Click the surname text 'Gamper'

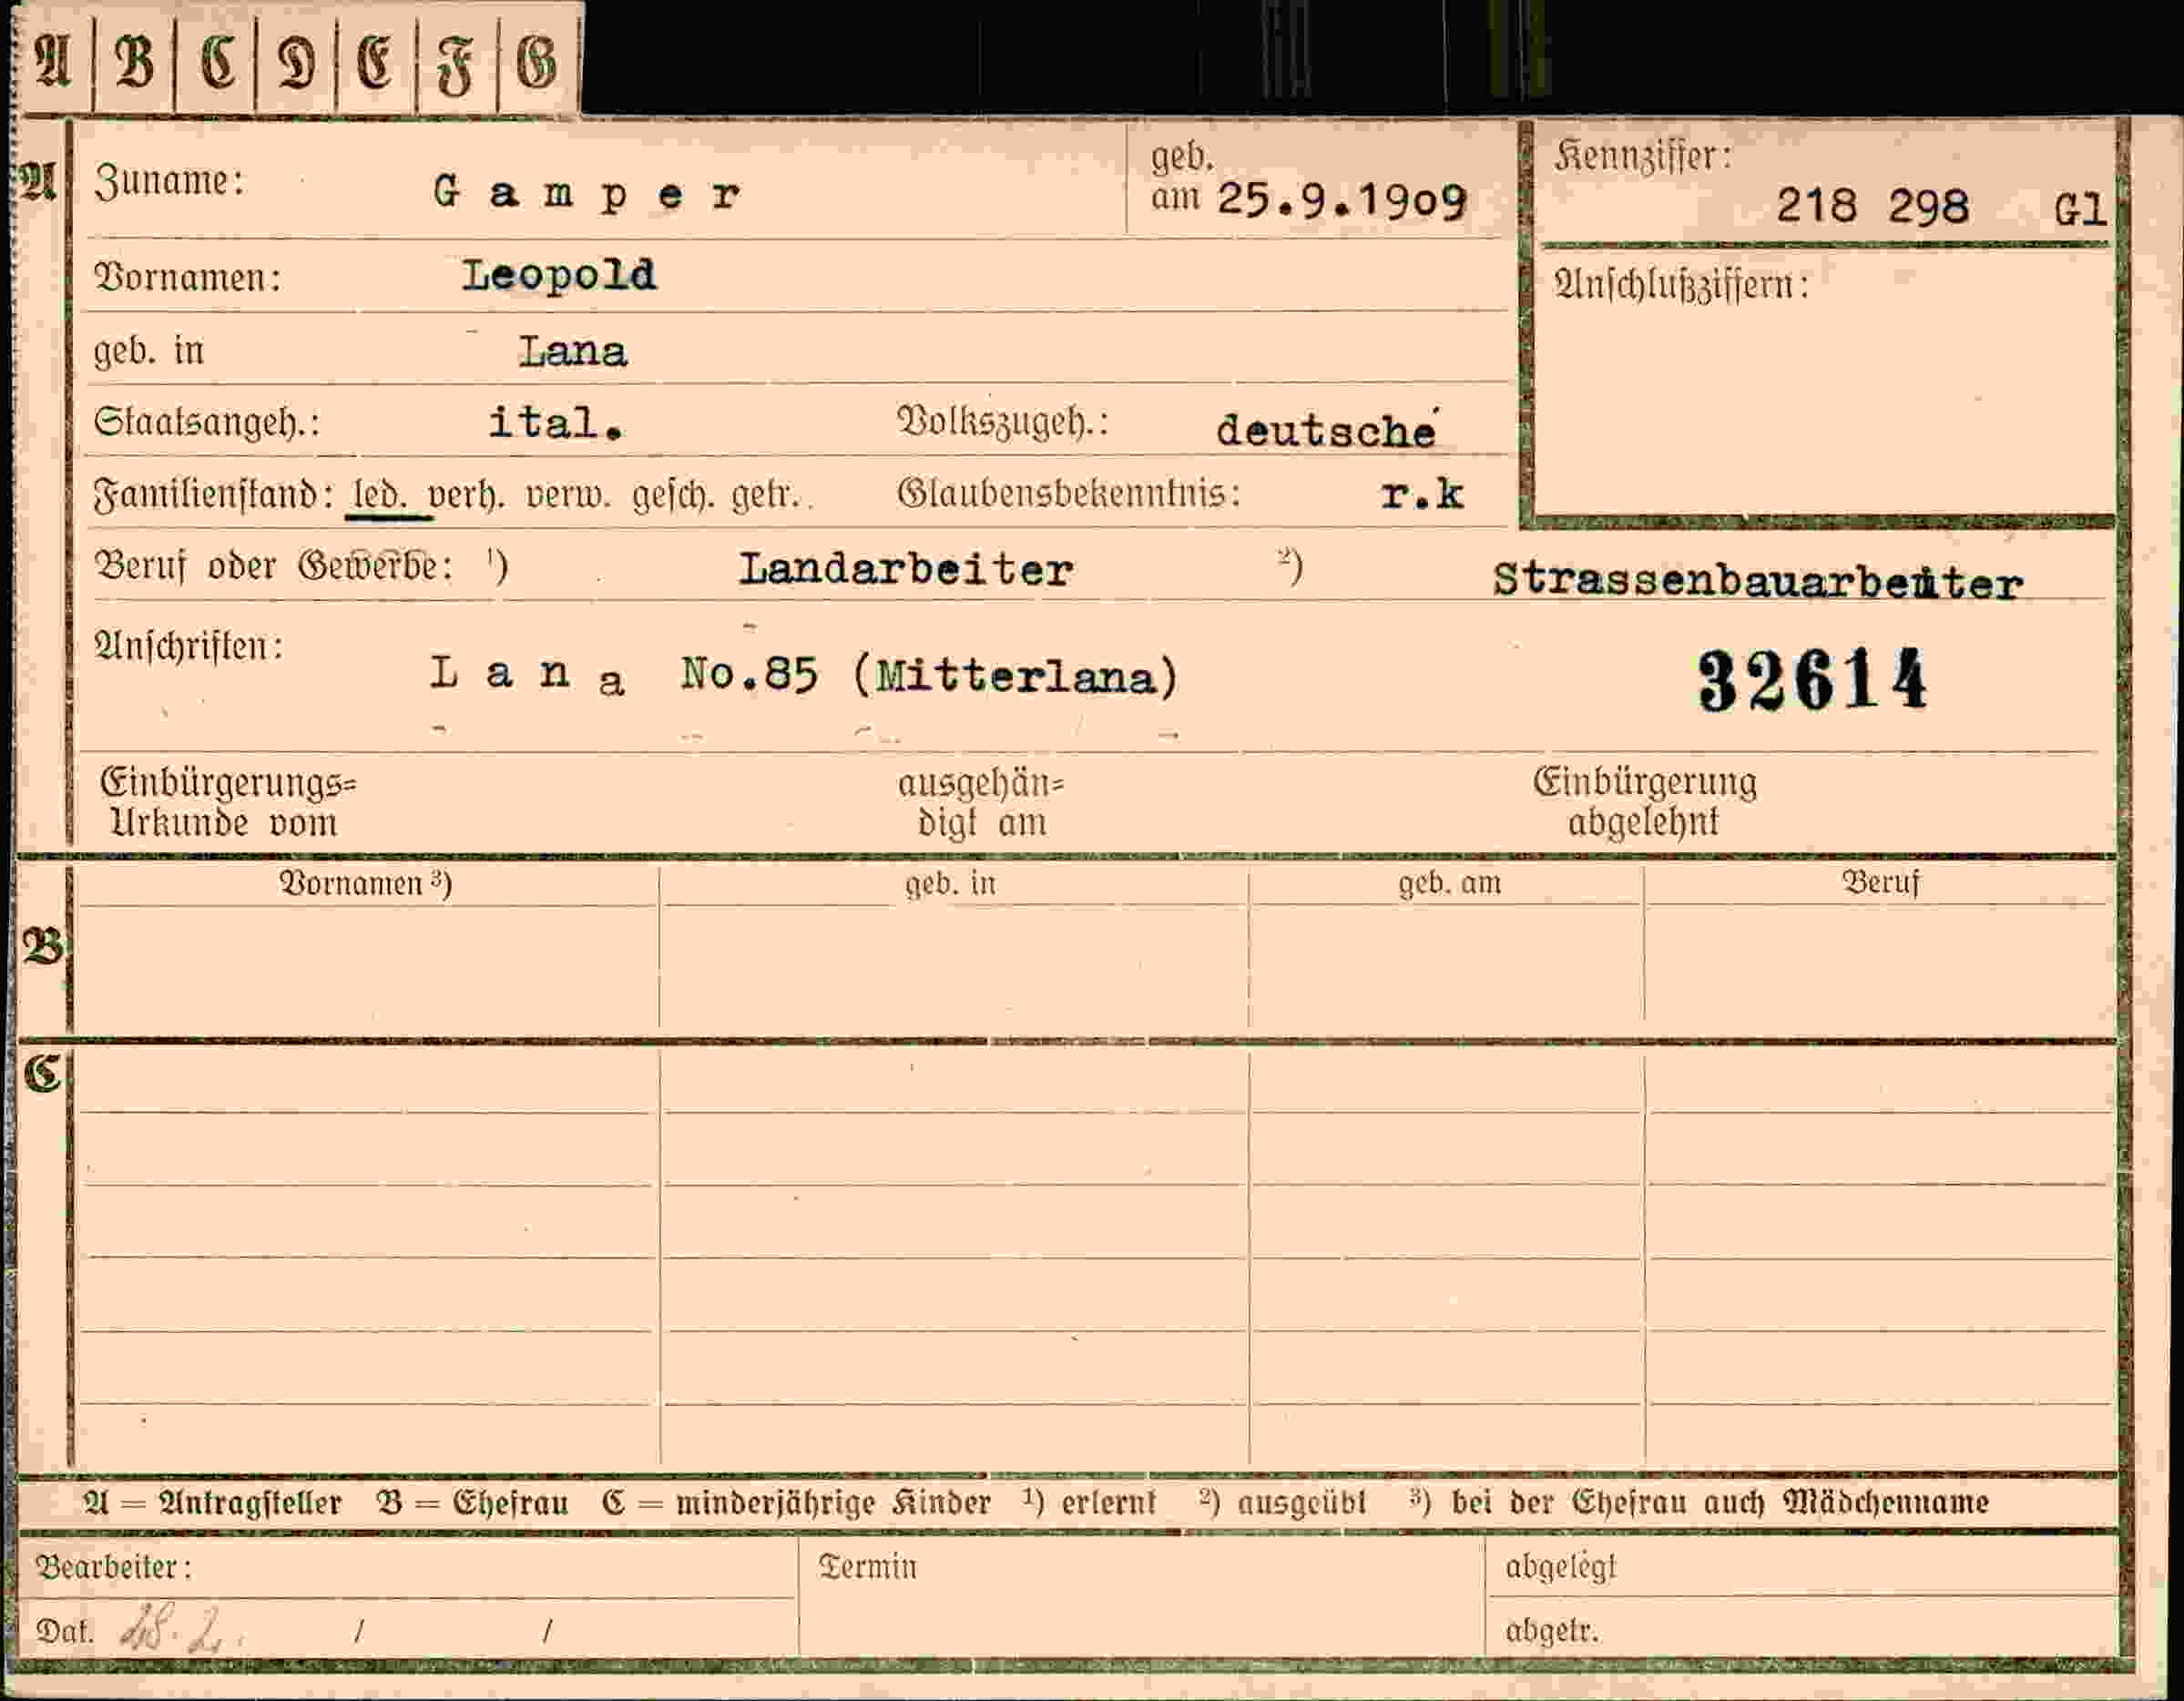(588, 193)
